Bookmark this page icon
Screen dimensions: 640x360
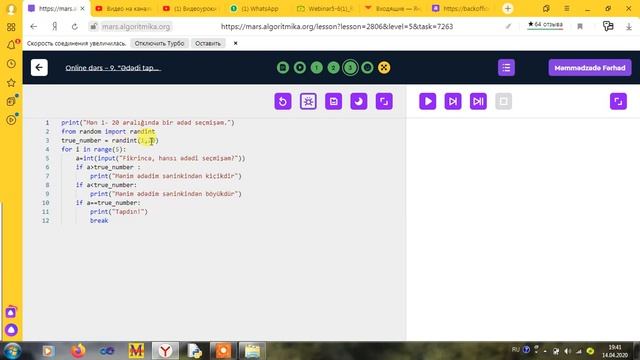pos(580,27)
